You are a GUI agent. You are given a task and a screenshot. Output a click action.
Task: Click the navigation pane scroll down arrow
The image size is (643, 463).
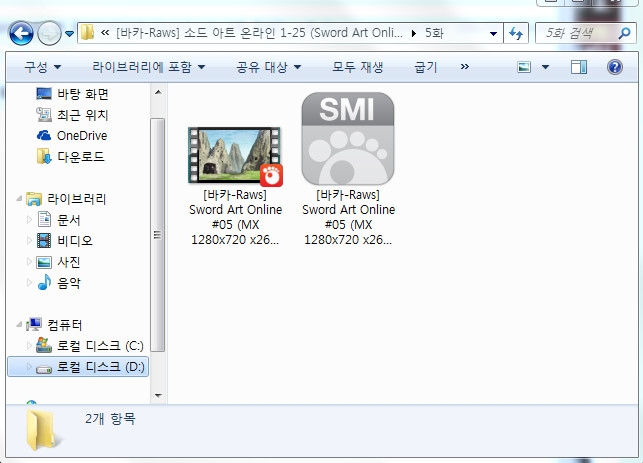(158, 396)
